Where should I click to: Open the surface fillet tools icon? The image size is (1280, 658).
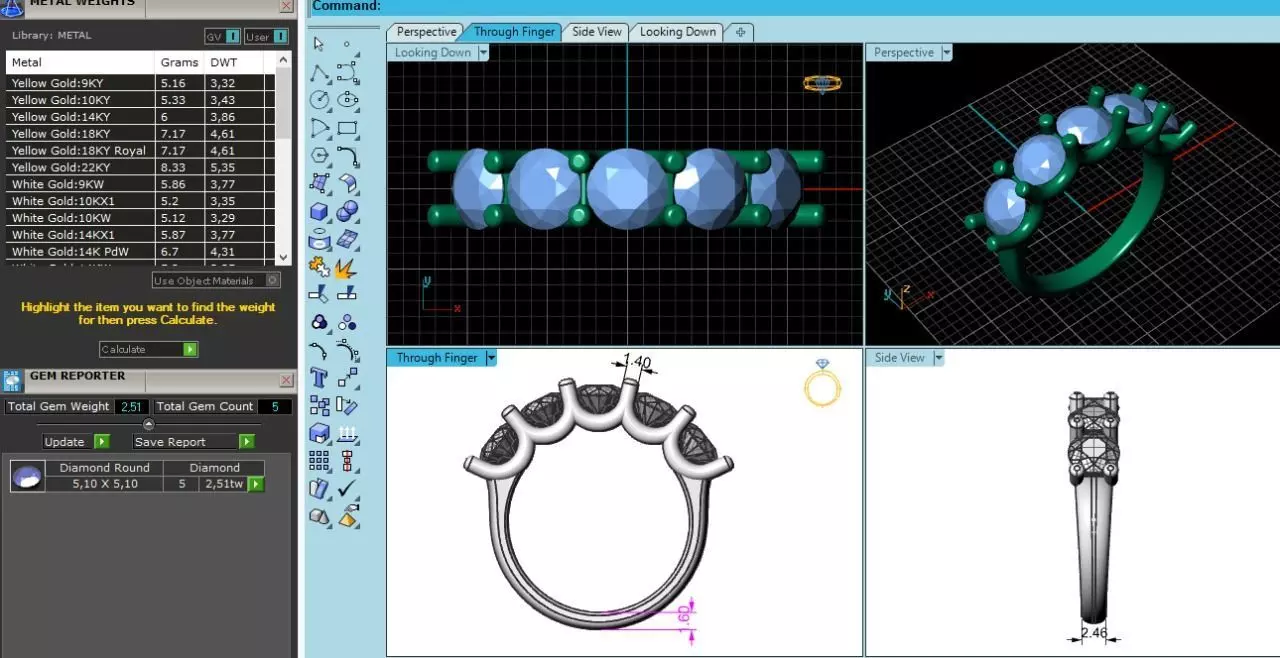pyautogui.click(x=347, y=183)
